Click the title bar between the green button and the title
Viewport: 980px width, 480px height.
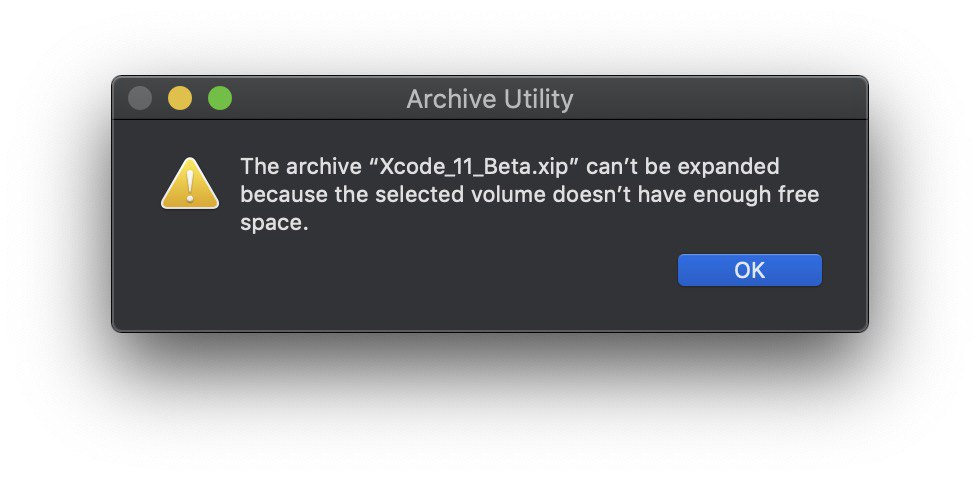[319, 98]
